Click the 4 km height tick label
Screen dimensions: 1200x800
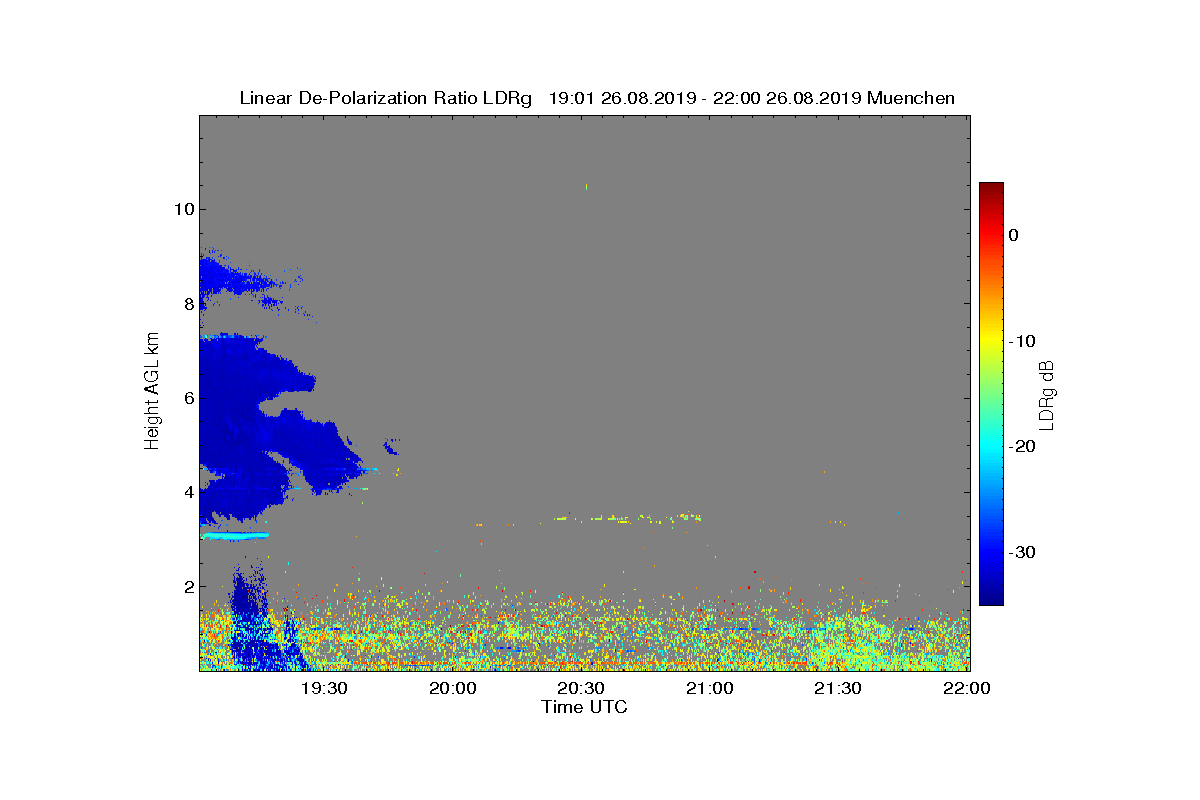[188, 492]
